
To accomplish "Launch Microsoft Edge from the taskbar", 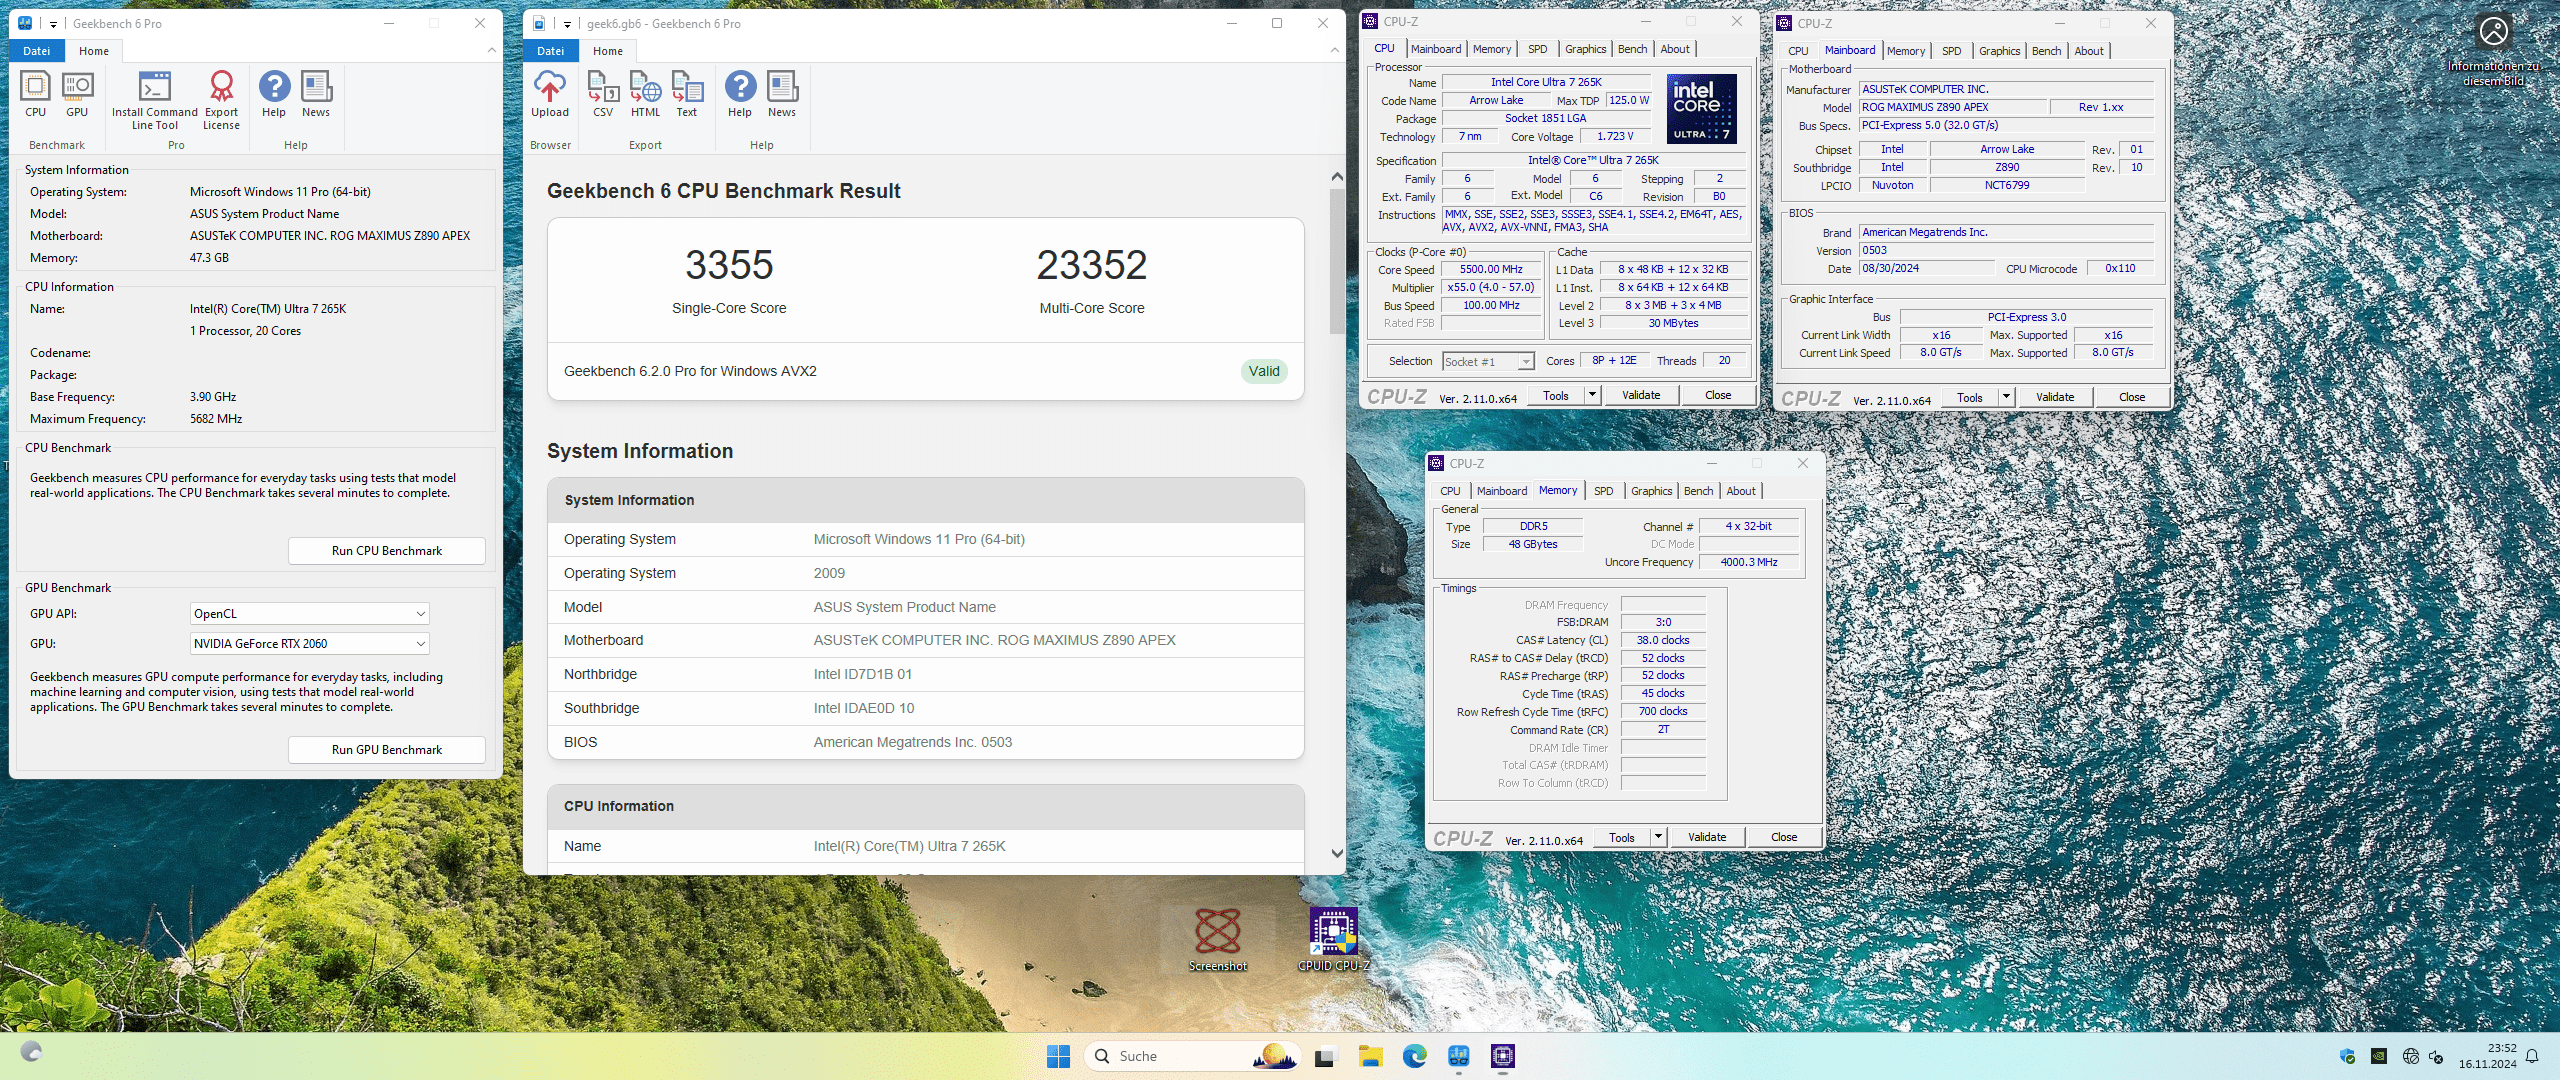I will coord(1414,1056).
